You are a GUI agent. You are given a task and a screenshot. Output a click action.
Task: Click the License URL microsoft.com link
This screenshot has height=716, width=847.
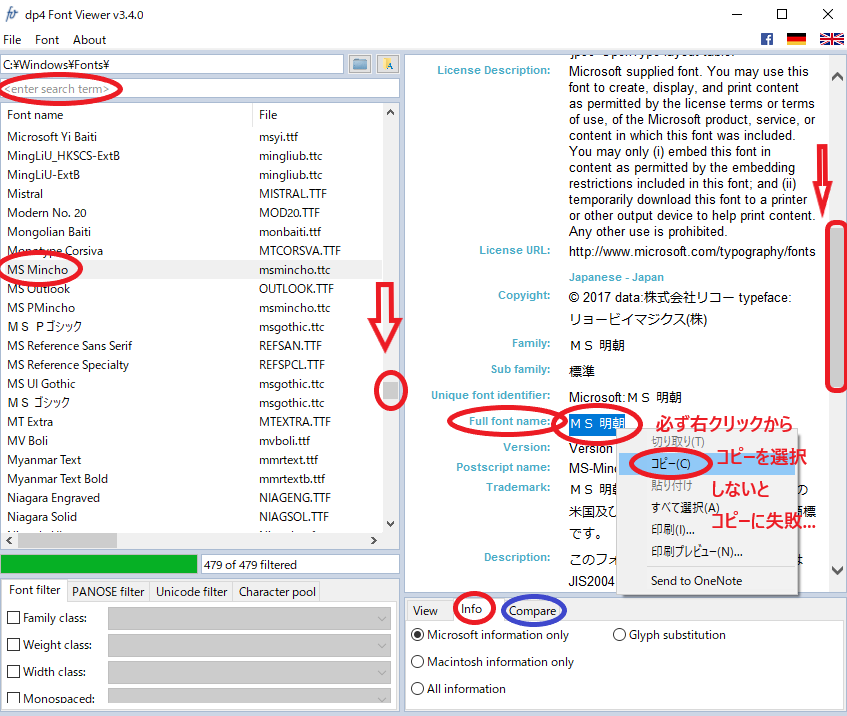(x=692, y=251)
